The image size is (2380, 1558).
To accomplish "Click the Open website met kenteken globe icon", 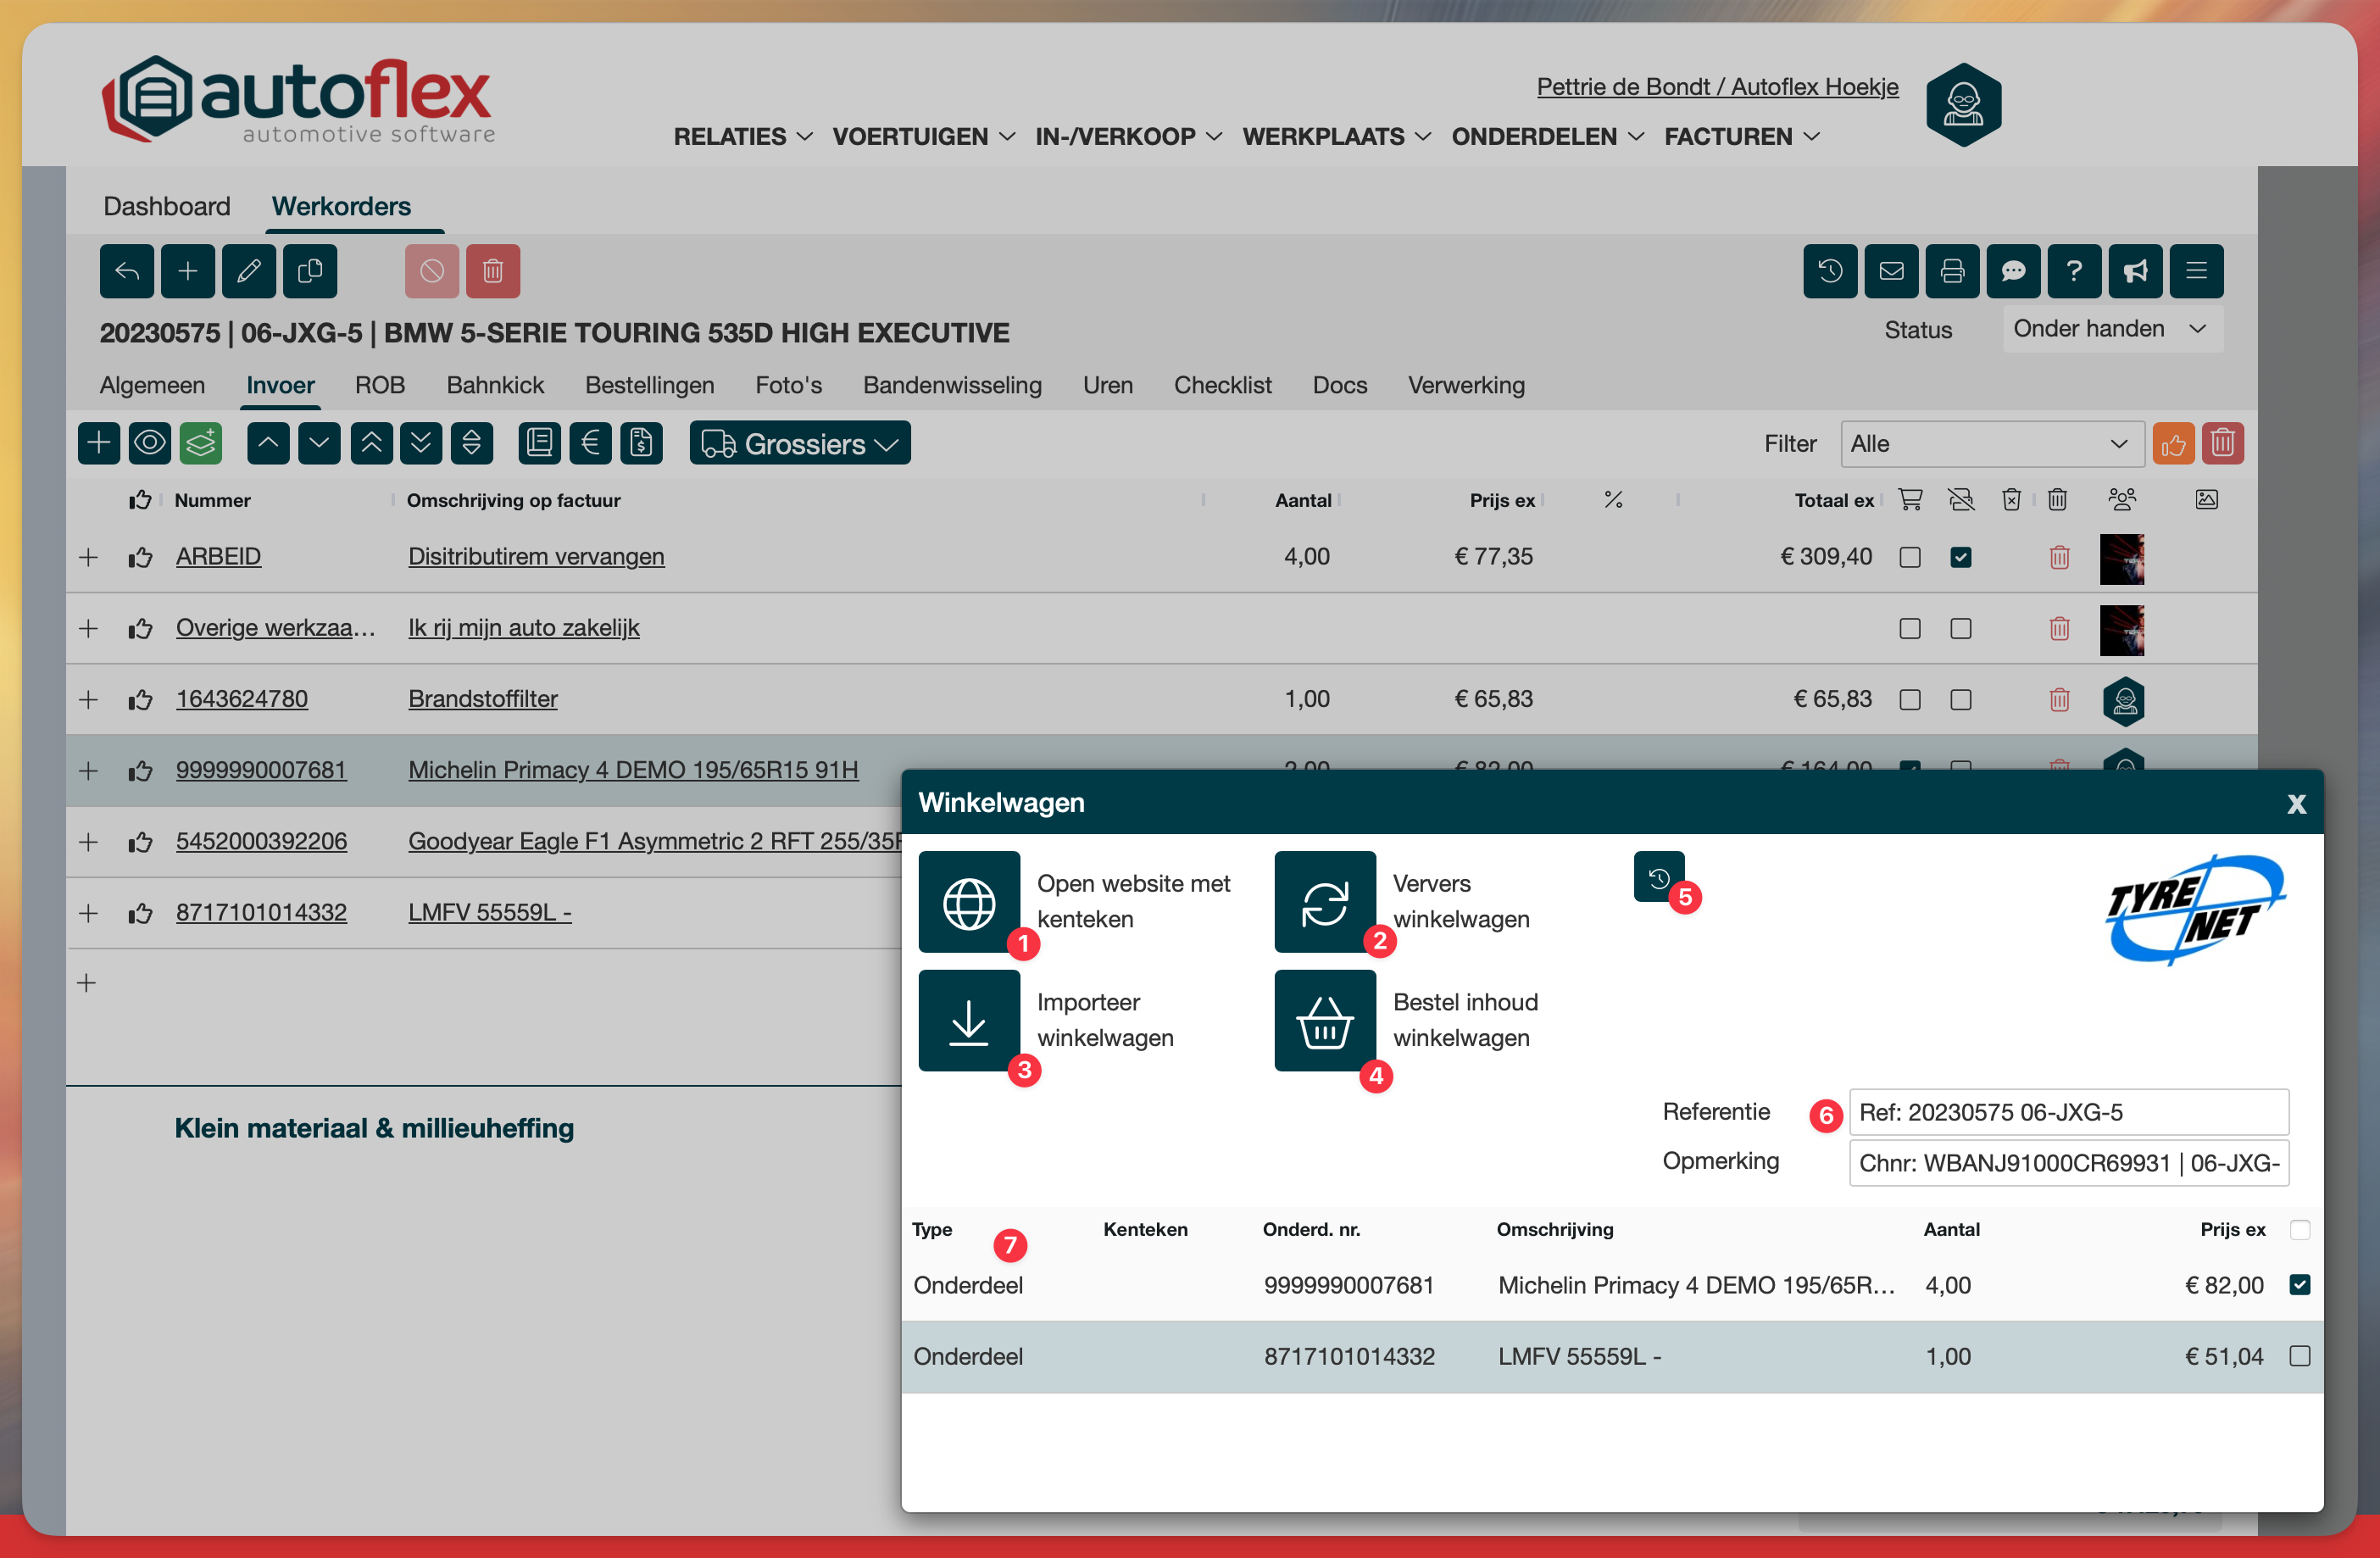I will tap(968, 902).
